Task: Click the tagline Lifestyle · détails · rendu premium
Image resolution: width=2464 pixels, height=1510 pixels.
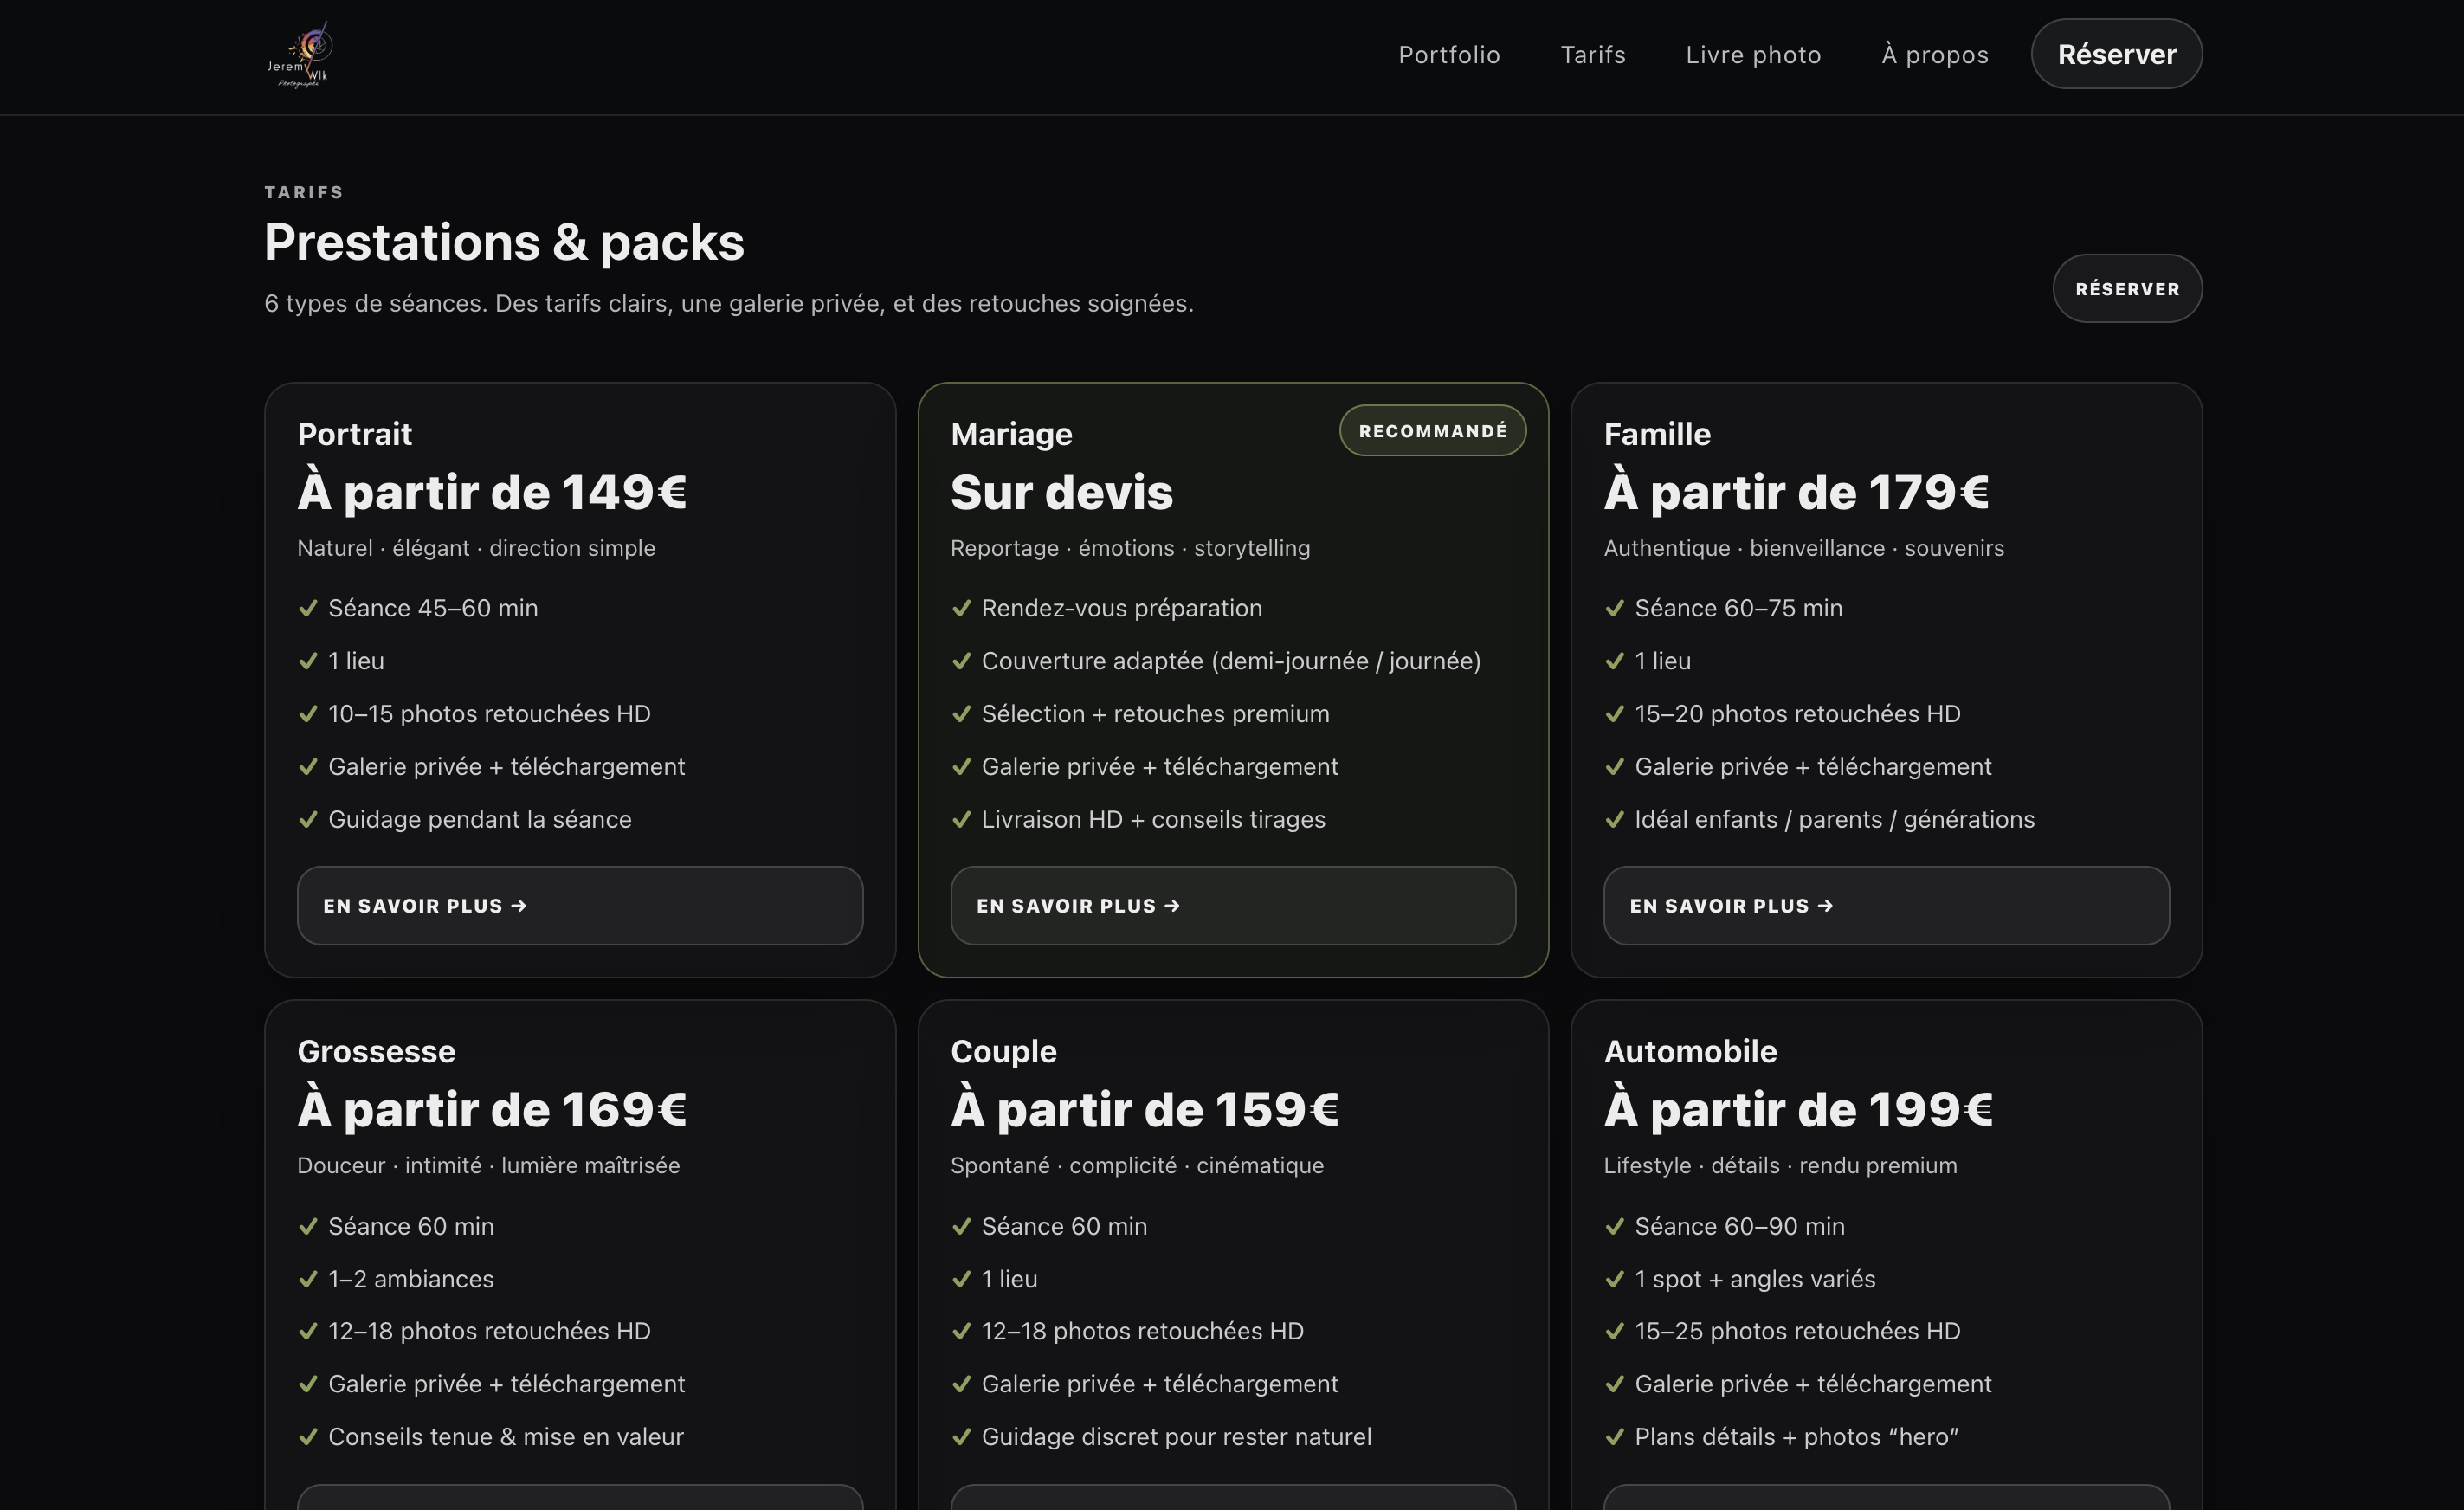Action: pyautogui.click(x=1780, y=1166)
